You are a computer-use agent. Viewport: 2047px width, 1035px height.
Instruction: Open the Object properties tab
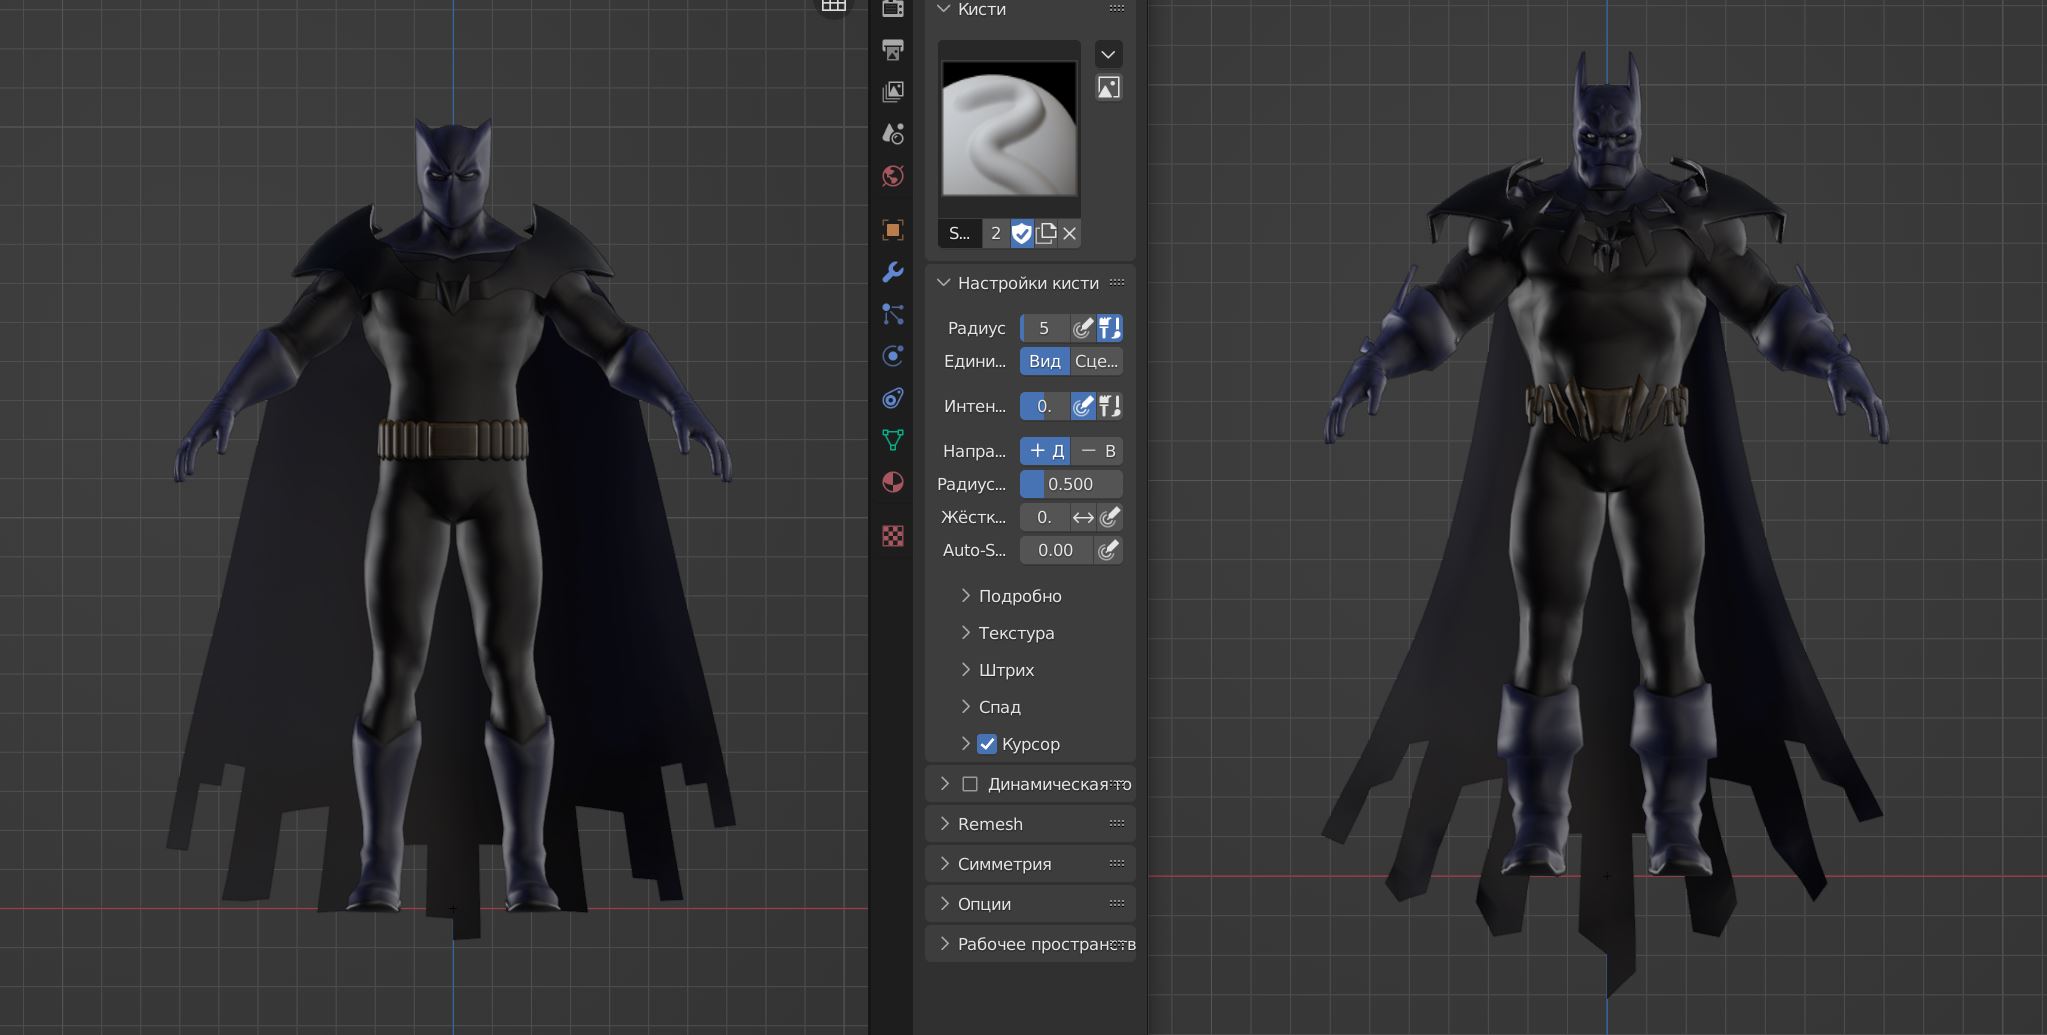coord(893,230)
